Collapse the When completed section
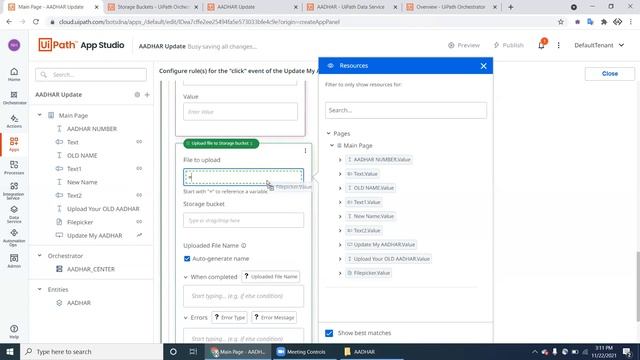 (x=186, y=277)
